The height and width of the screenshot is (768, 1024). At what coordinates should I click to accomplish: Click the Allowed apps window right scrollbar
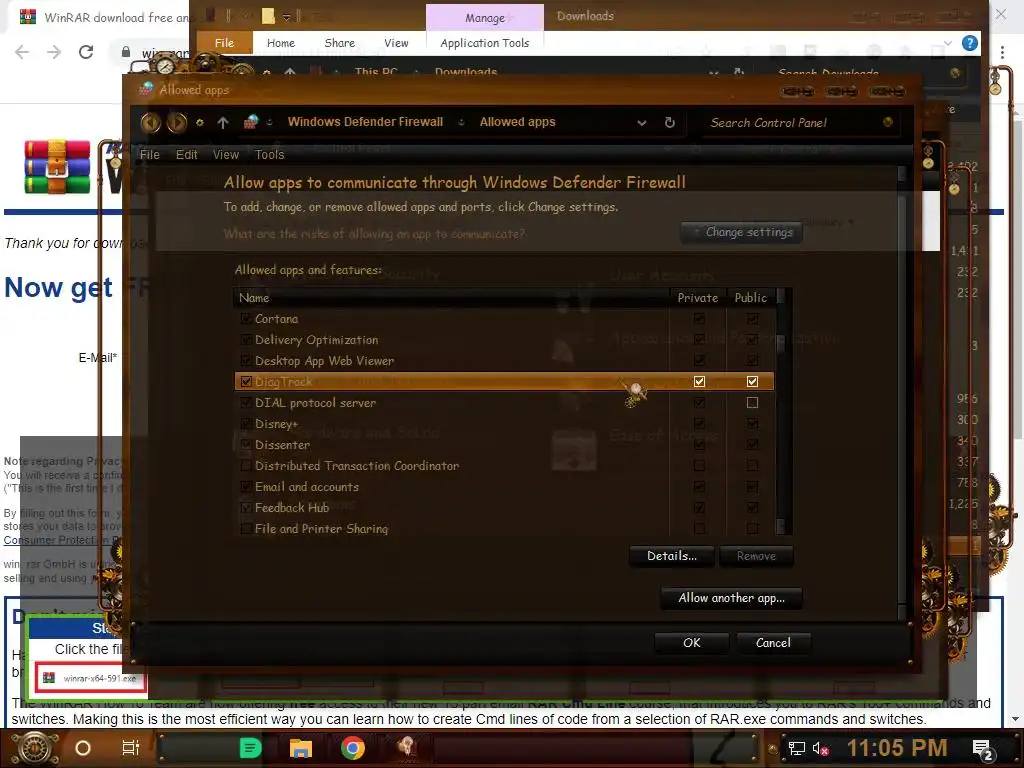click(902, 392)
